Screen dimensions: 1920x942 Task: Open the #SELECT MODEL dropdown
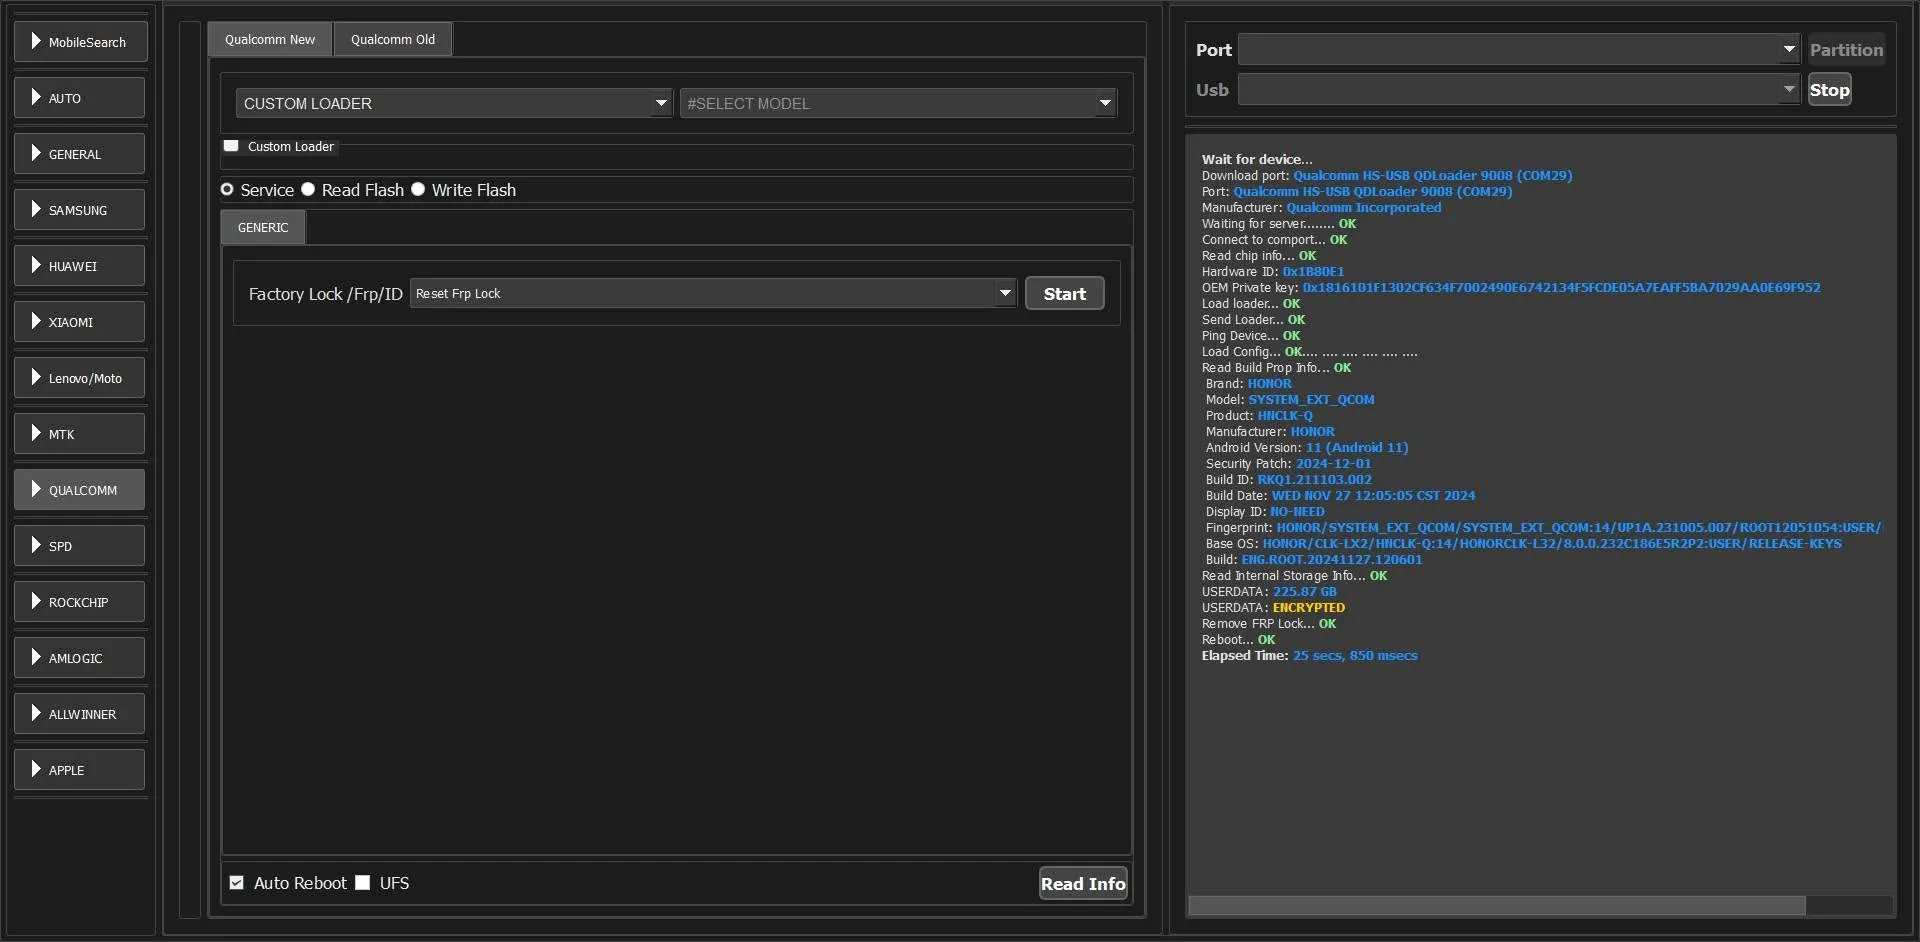coord(898,103)
